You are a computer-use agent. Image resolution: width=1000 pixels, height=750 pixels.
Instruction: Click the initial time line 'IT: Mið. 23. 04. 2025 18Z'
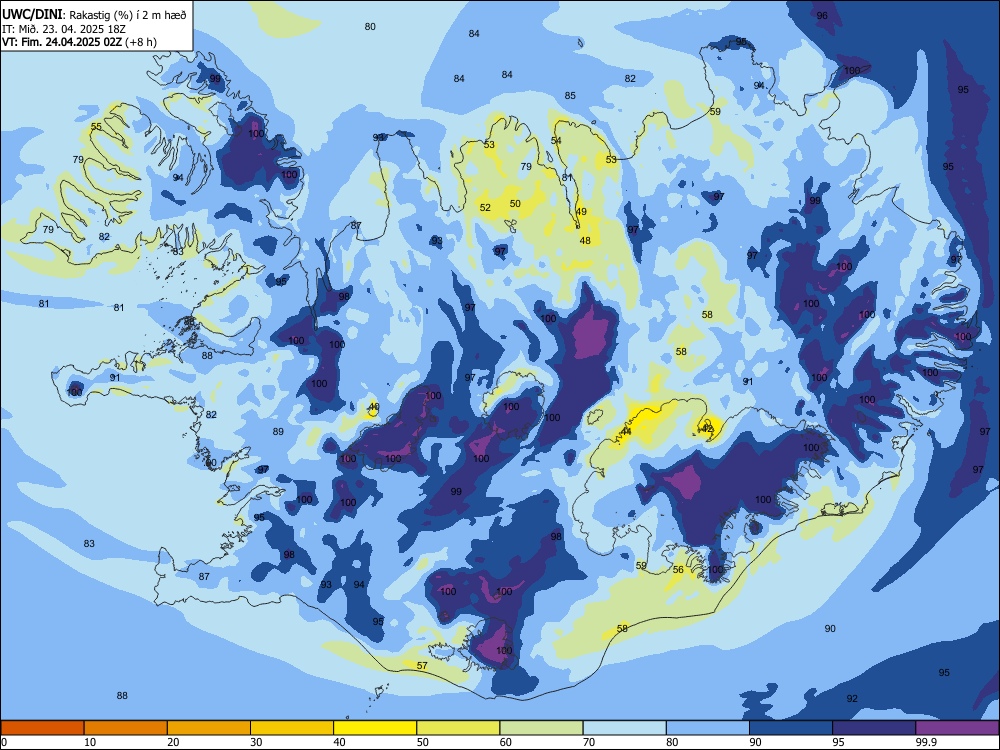coord(64,29)
